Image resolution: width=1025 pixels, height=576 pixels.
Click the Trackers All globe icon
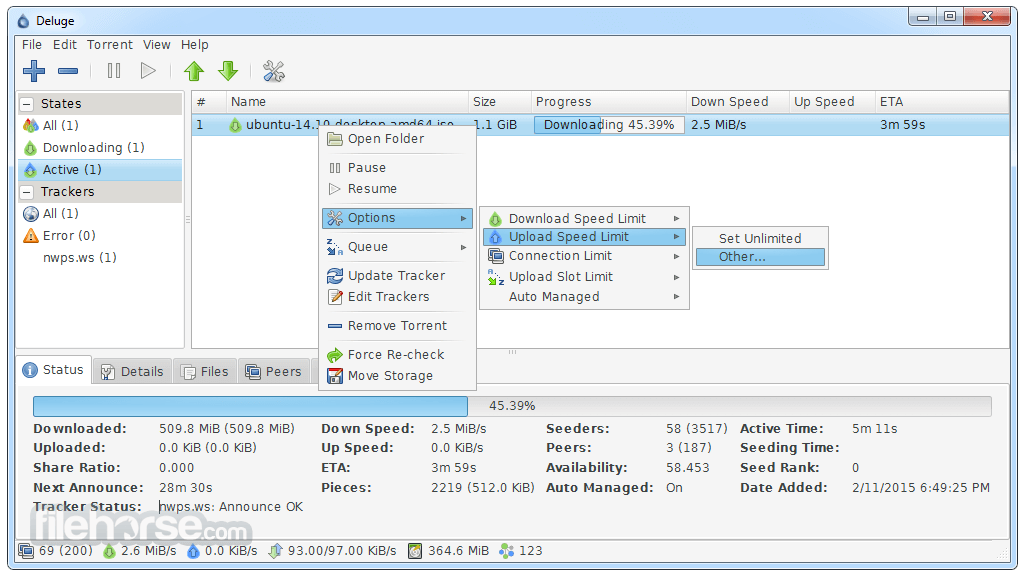[31, 214]
